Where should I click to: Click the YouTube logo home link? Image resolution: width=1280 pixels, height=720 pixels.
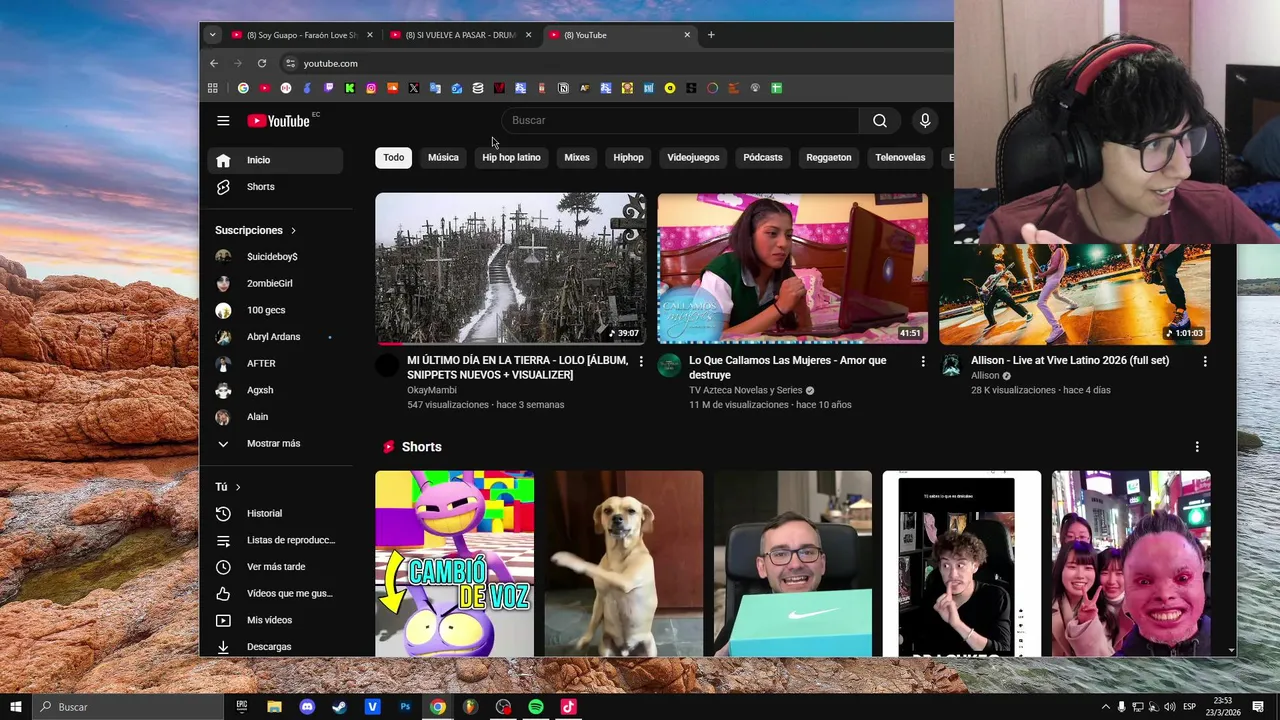[279, 121]
